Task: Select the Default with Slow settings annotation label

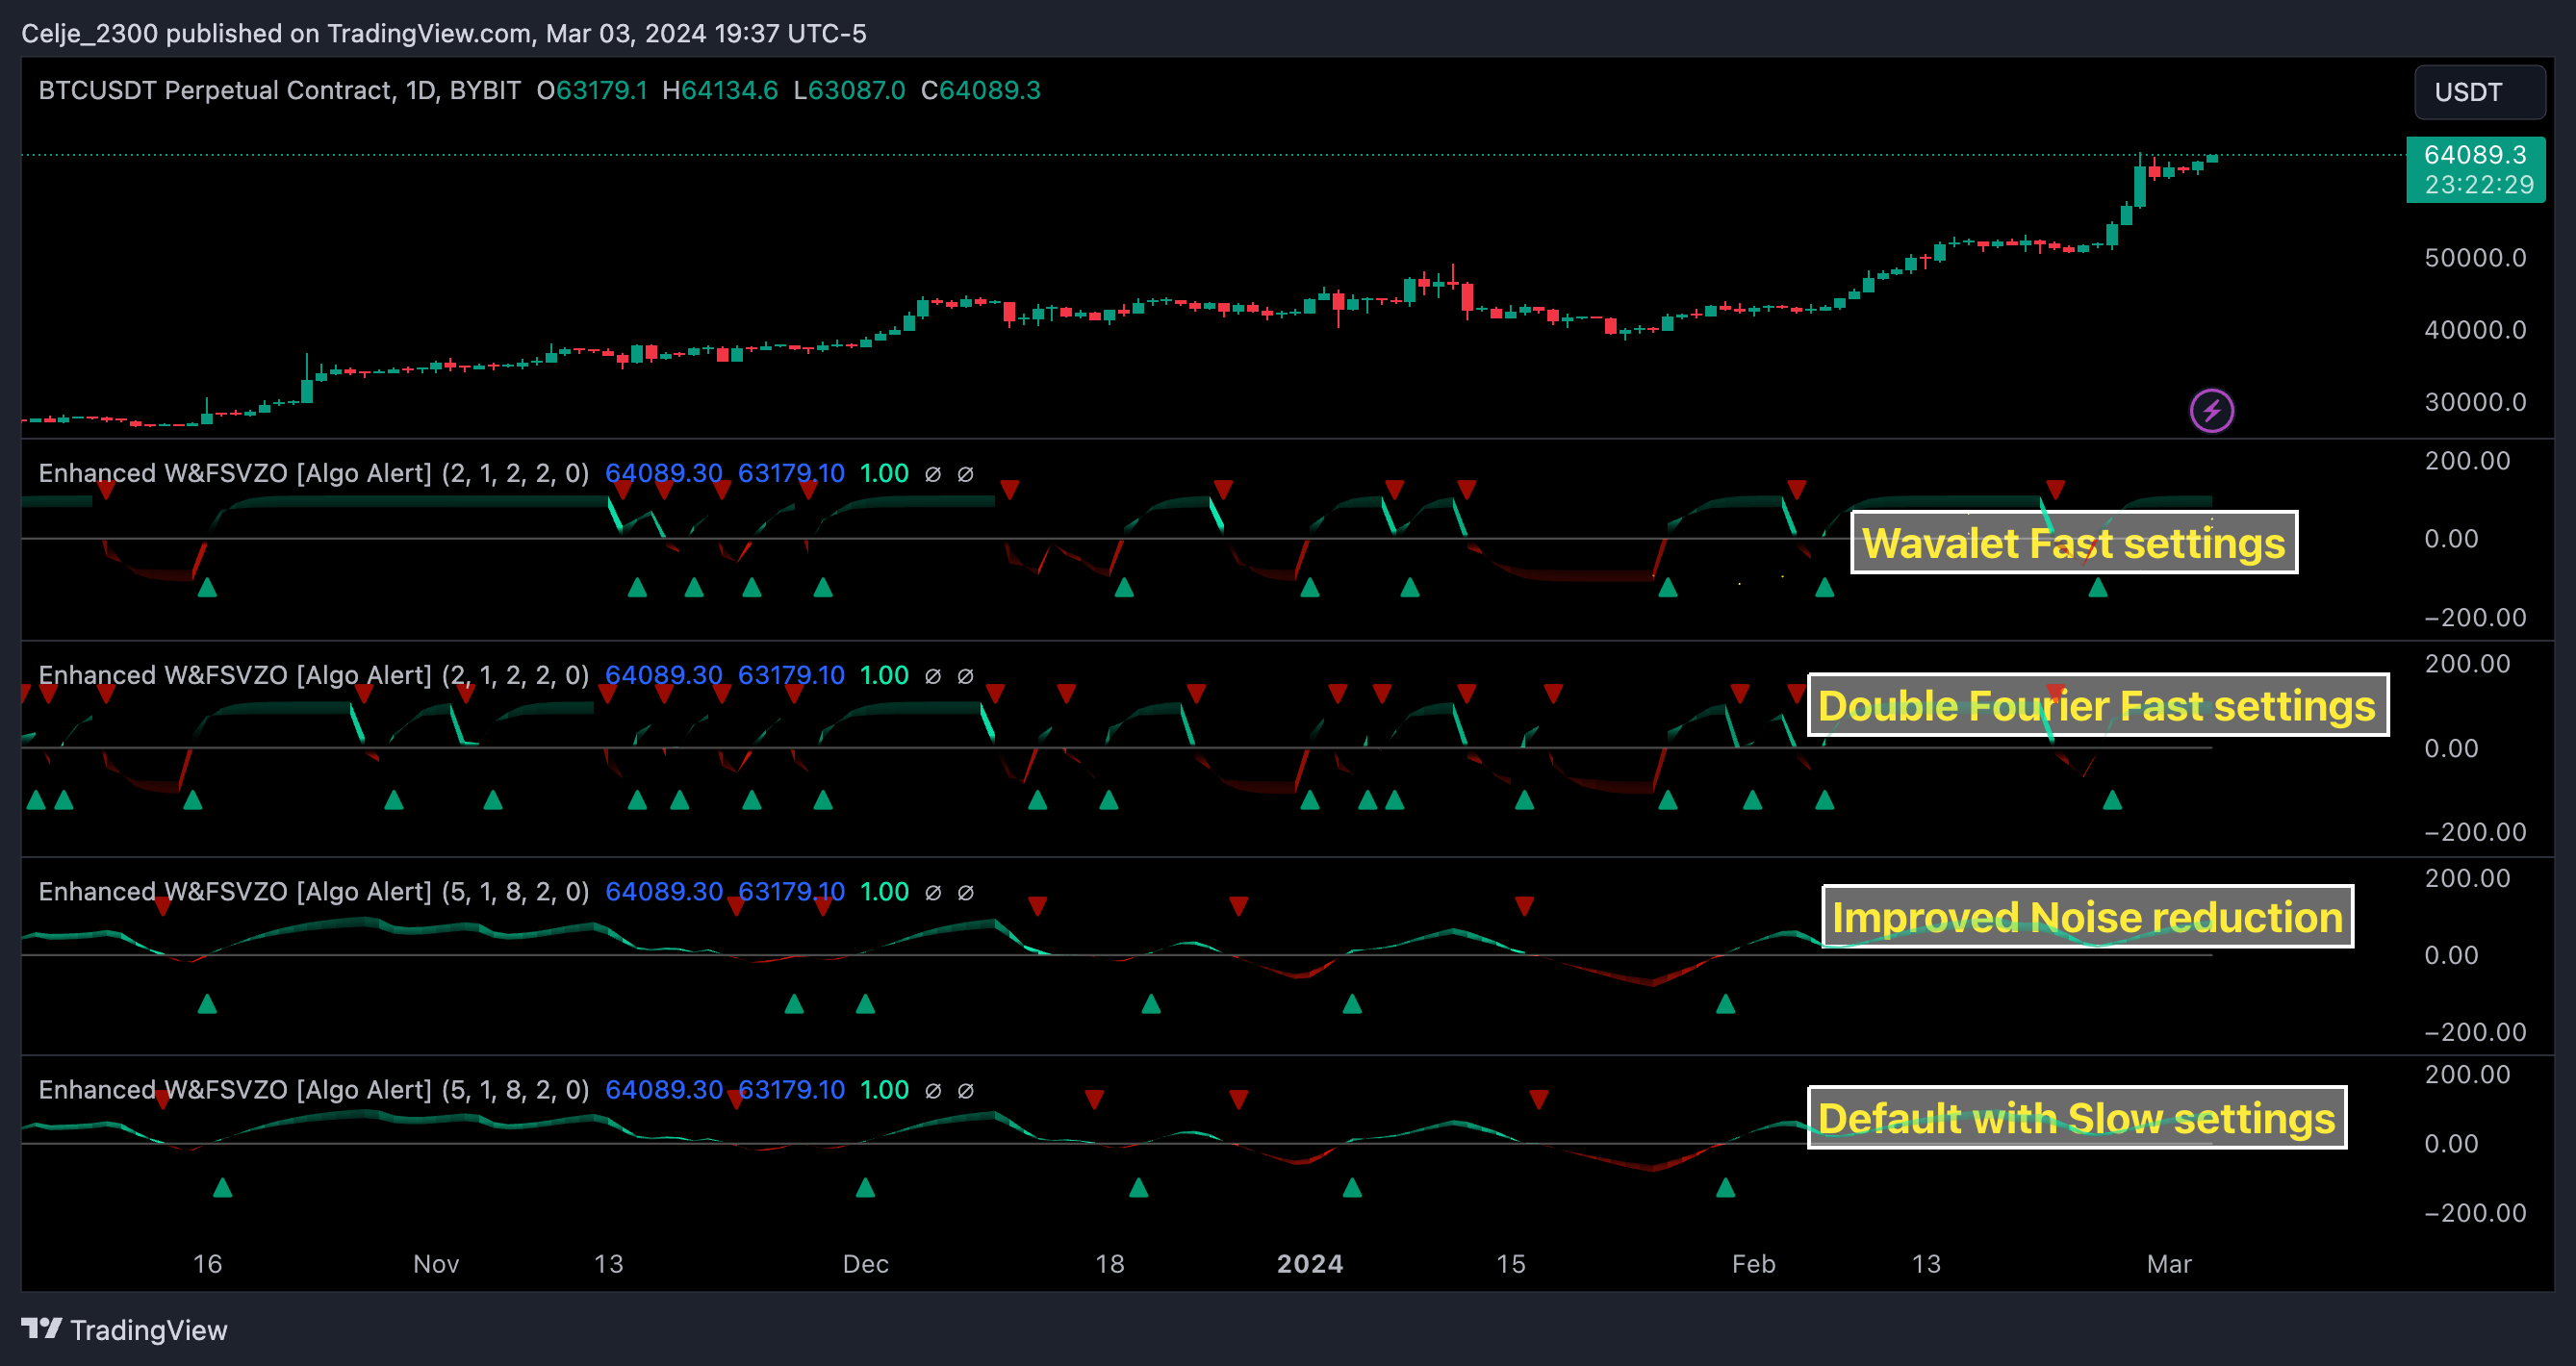Action: [x=2076, y=1117]
